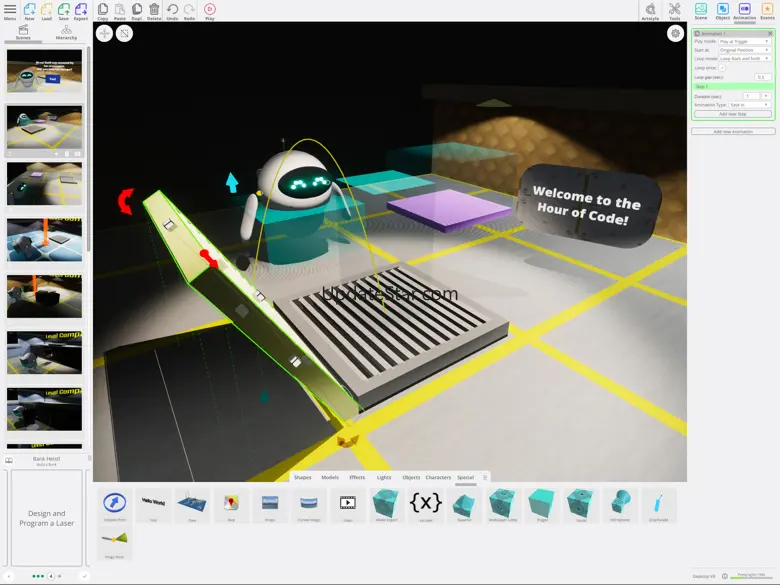Switch to the Scenes tab
This screenshot has height=585, width=780.
(x=23, y=33)
